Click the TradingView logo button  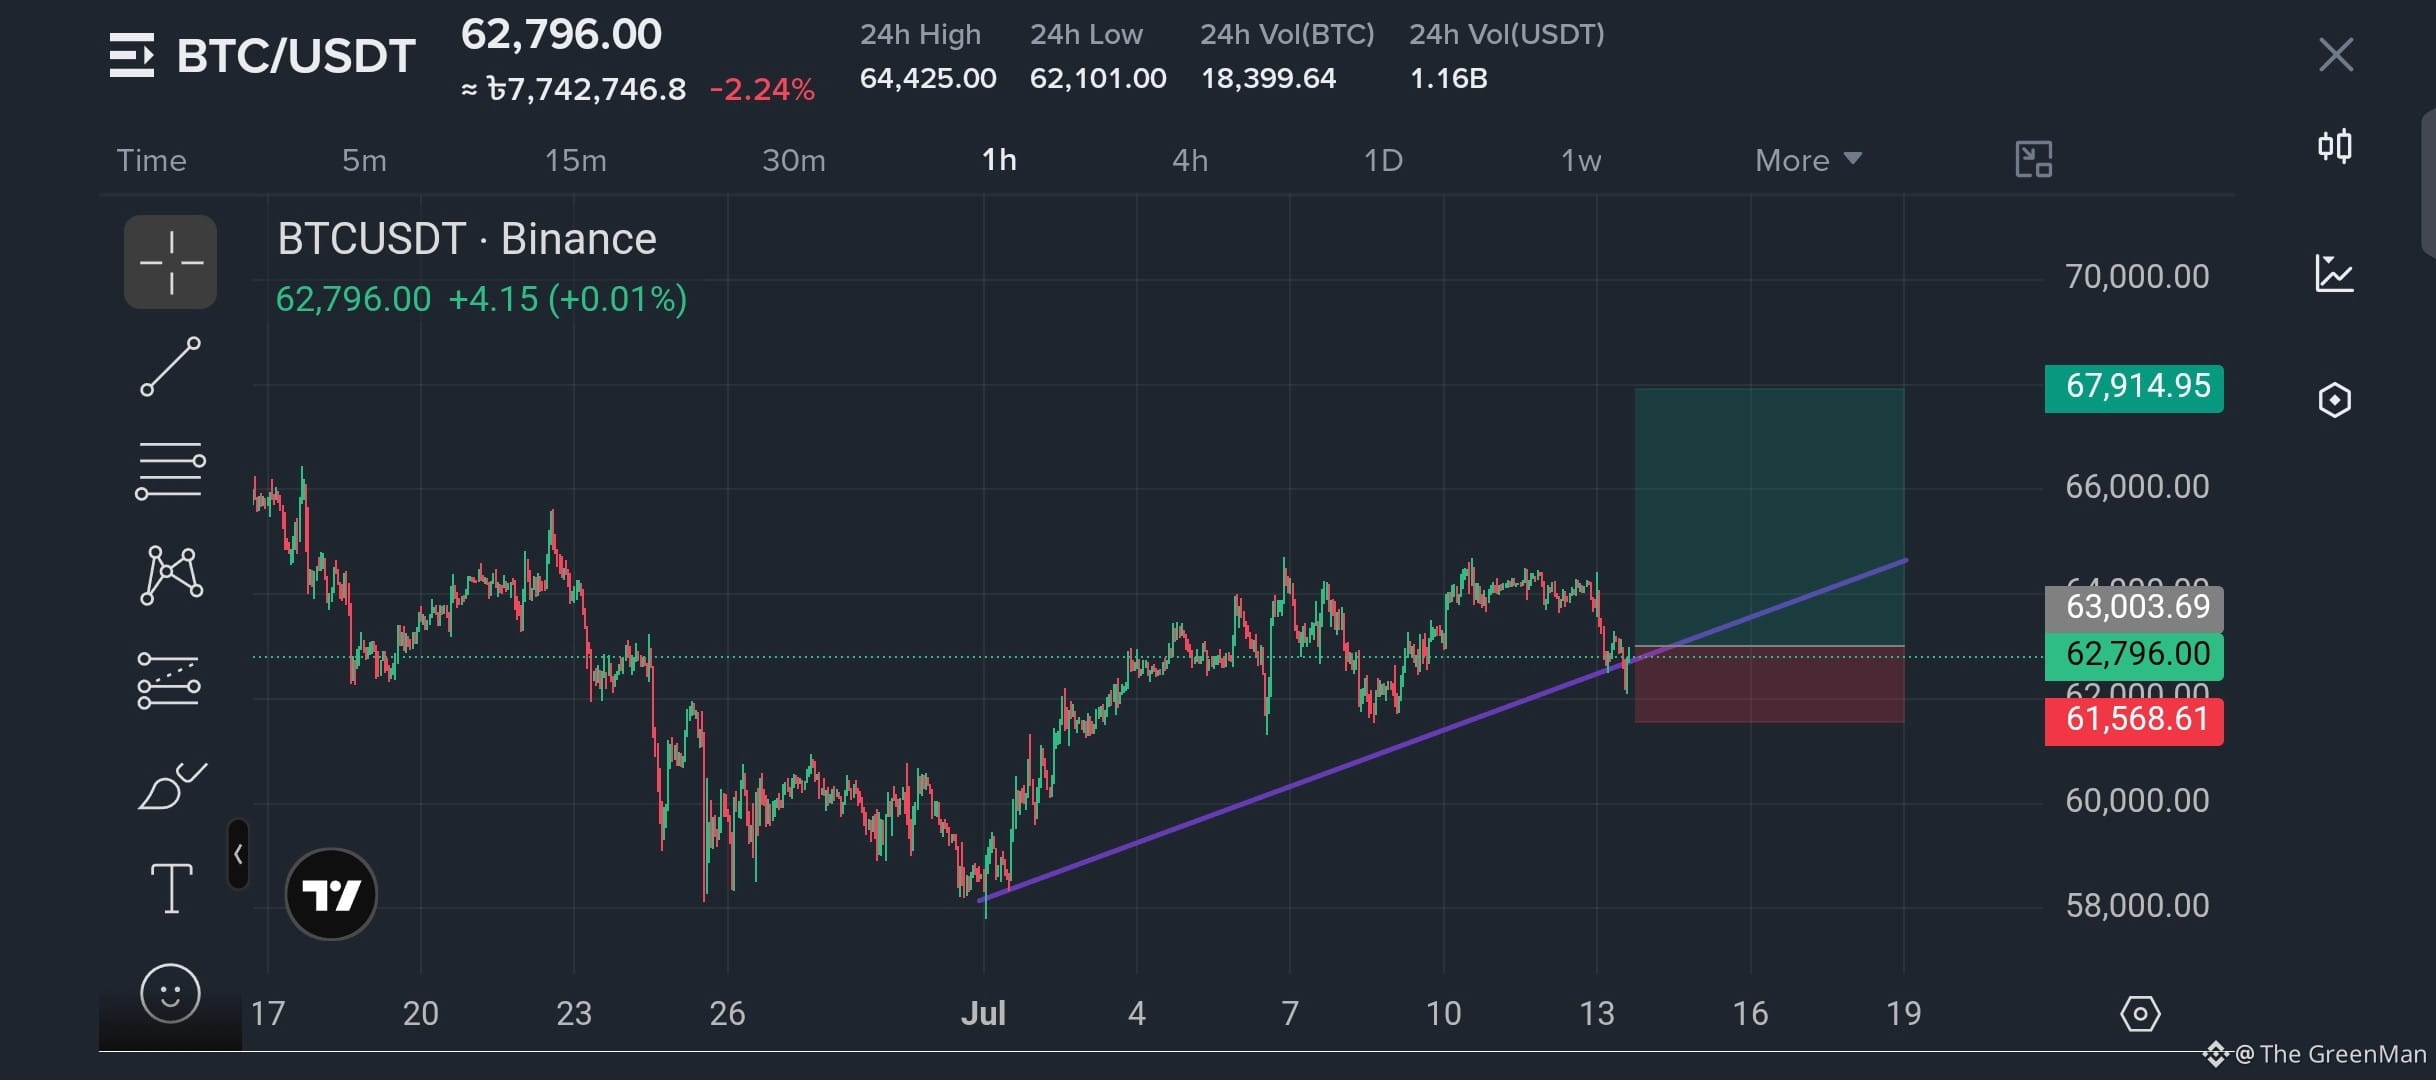point(331,894)
